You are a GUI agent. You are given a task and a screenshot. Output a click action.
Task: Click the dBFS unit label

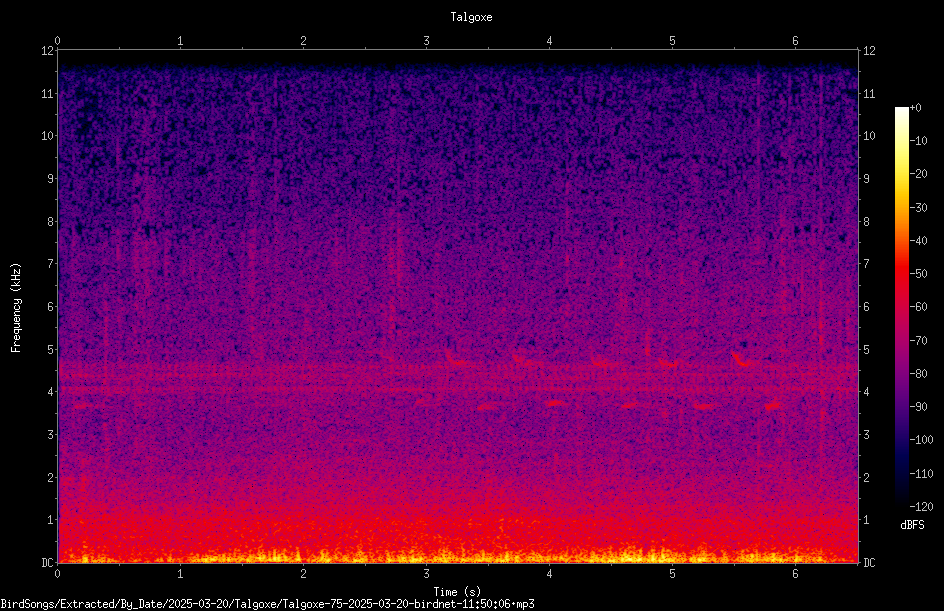(x=912, y=525)
